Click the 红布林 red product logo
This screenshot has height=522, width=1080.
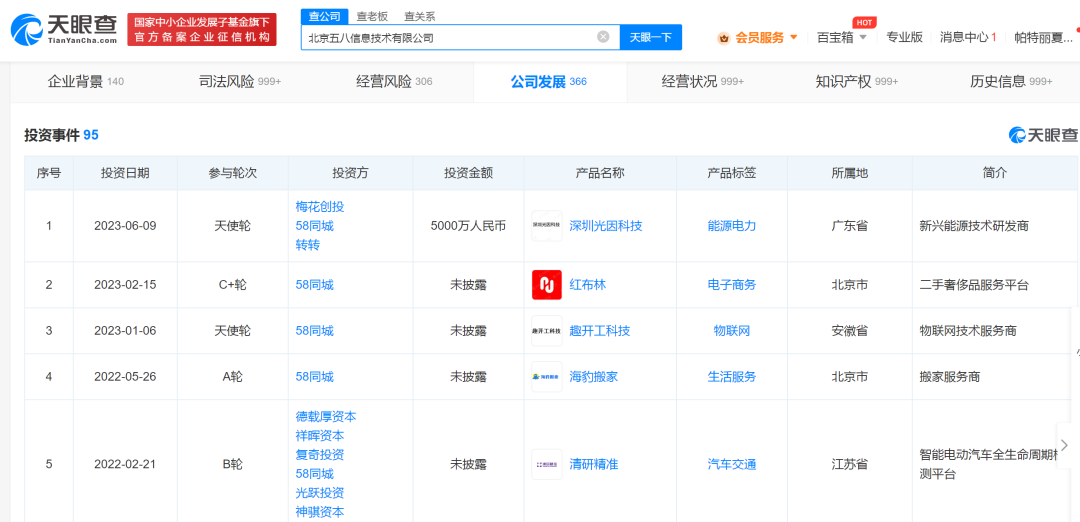pyautogui.click(x=546, y=285)
